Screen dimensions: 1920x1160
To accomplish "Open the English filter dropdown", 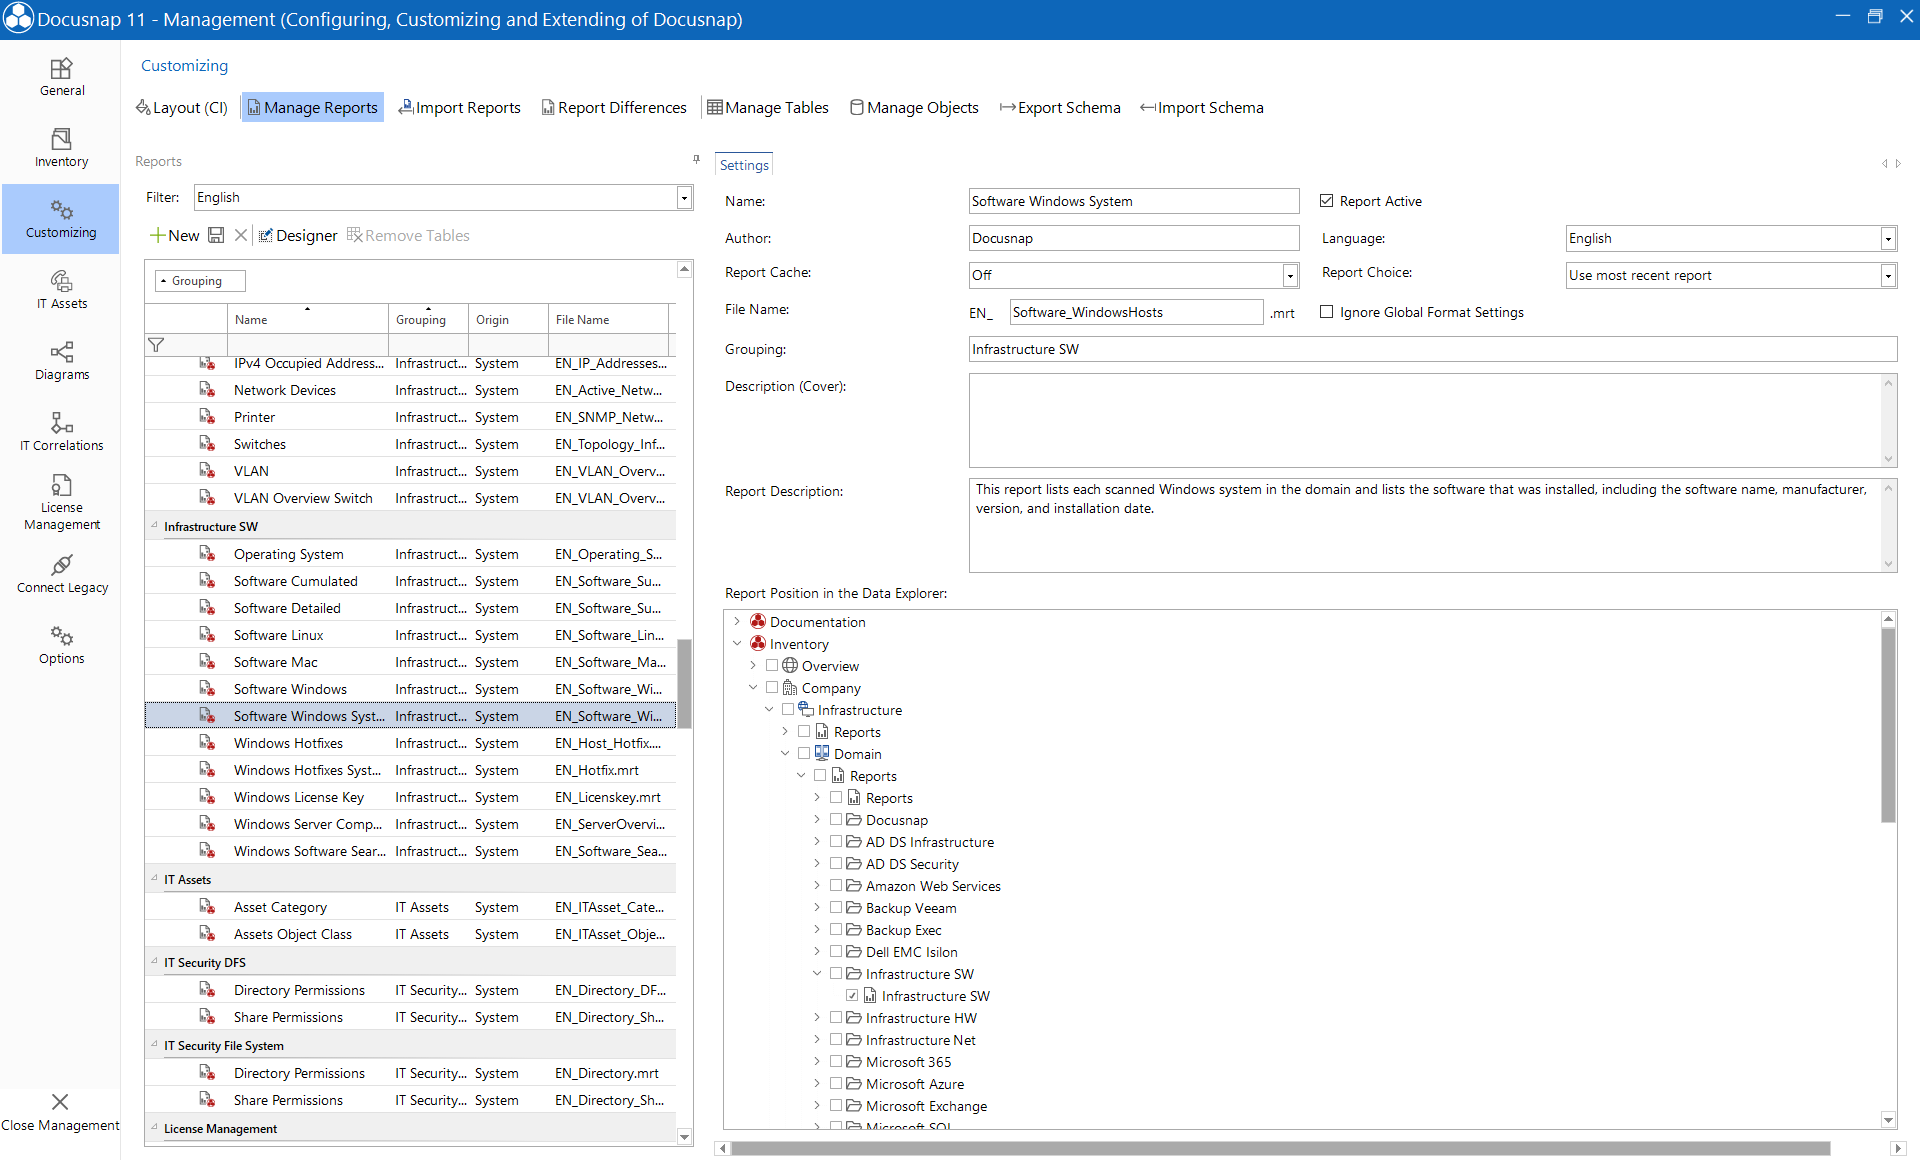I will (684, 197).
